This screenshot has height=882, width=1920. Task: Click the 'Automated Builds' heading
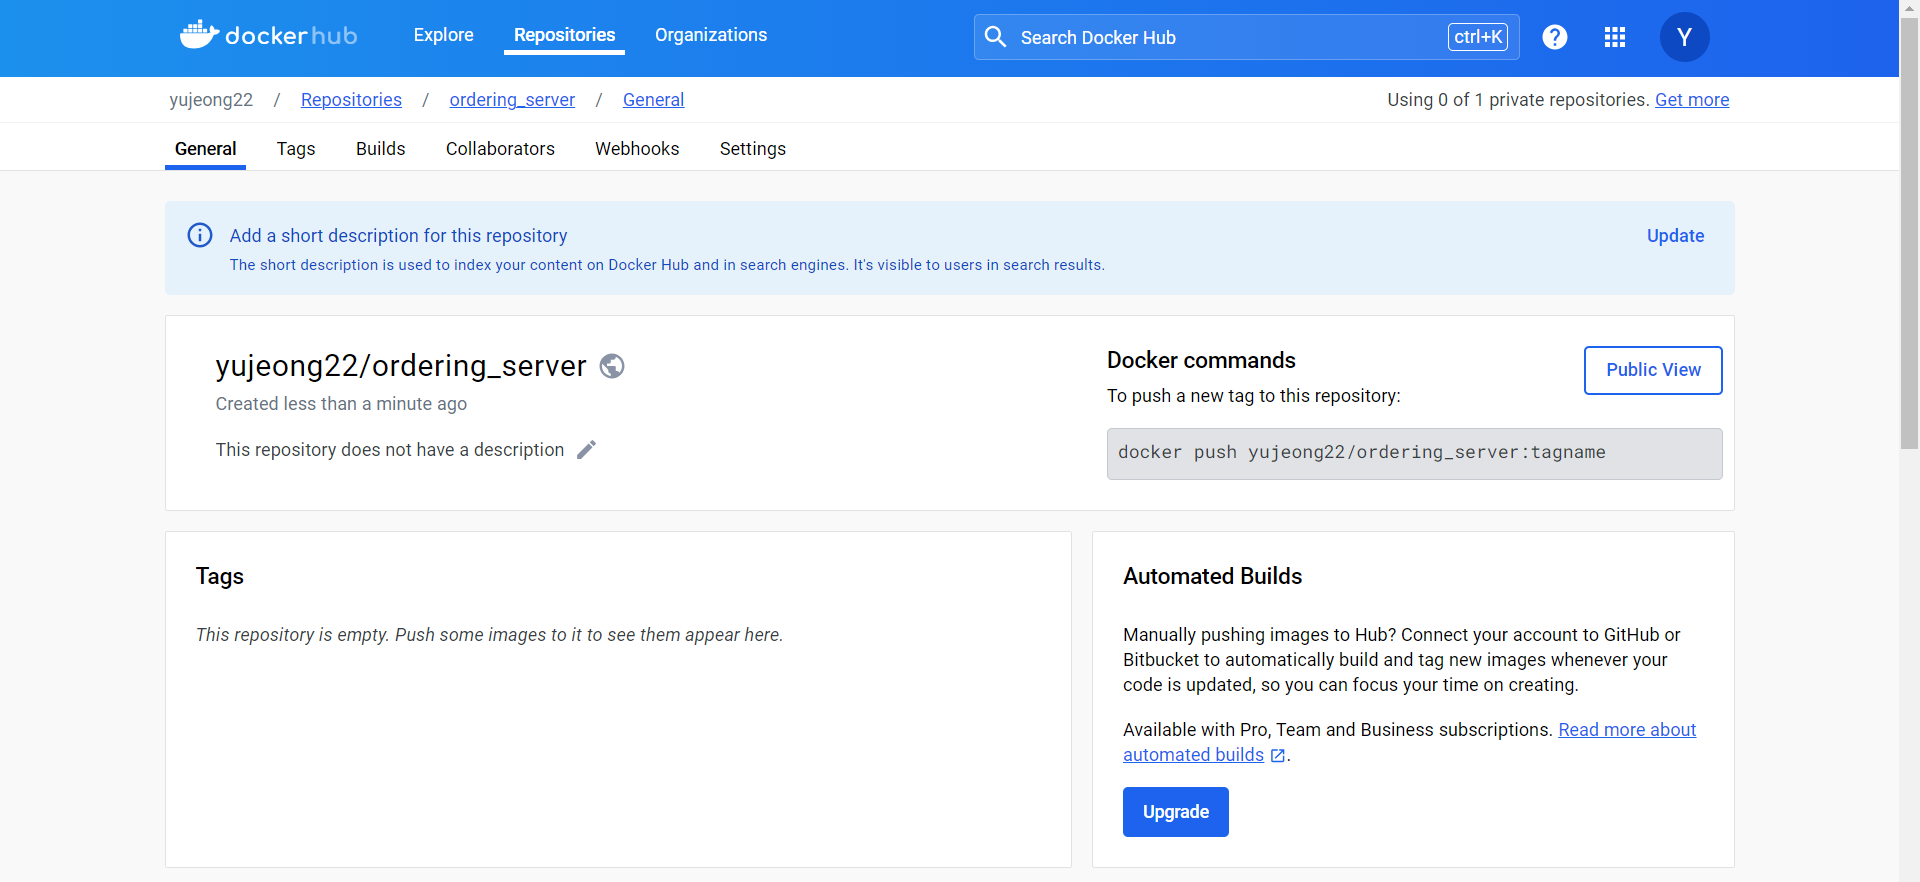pyautogui.click(x=1212, y=576)
